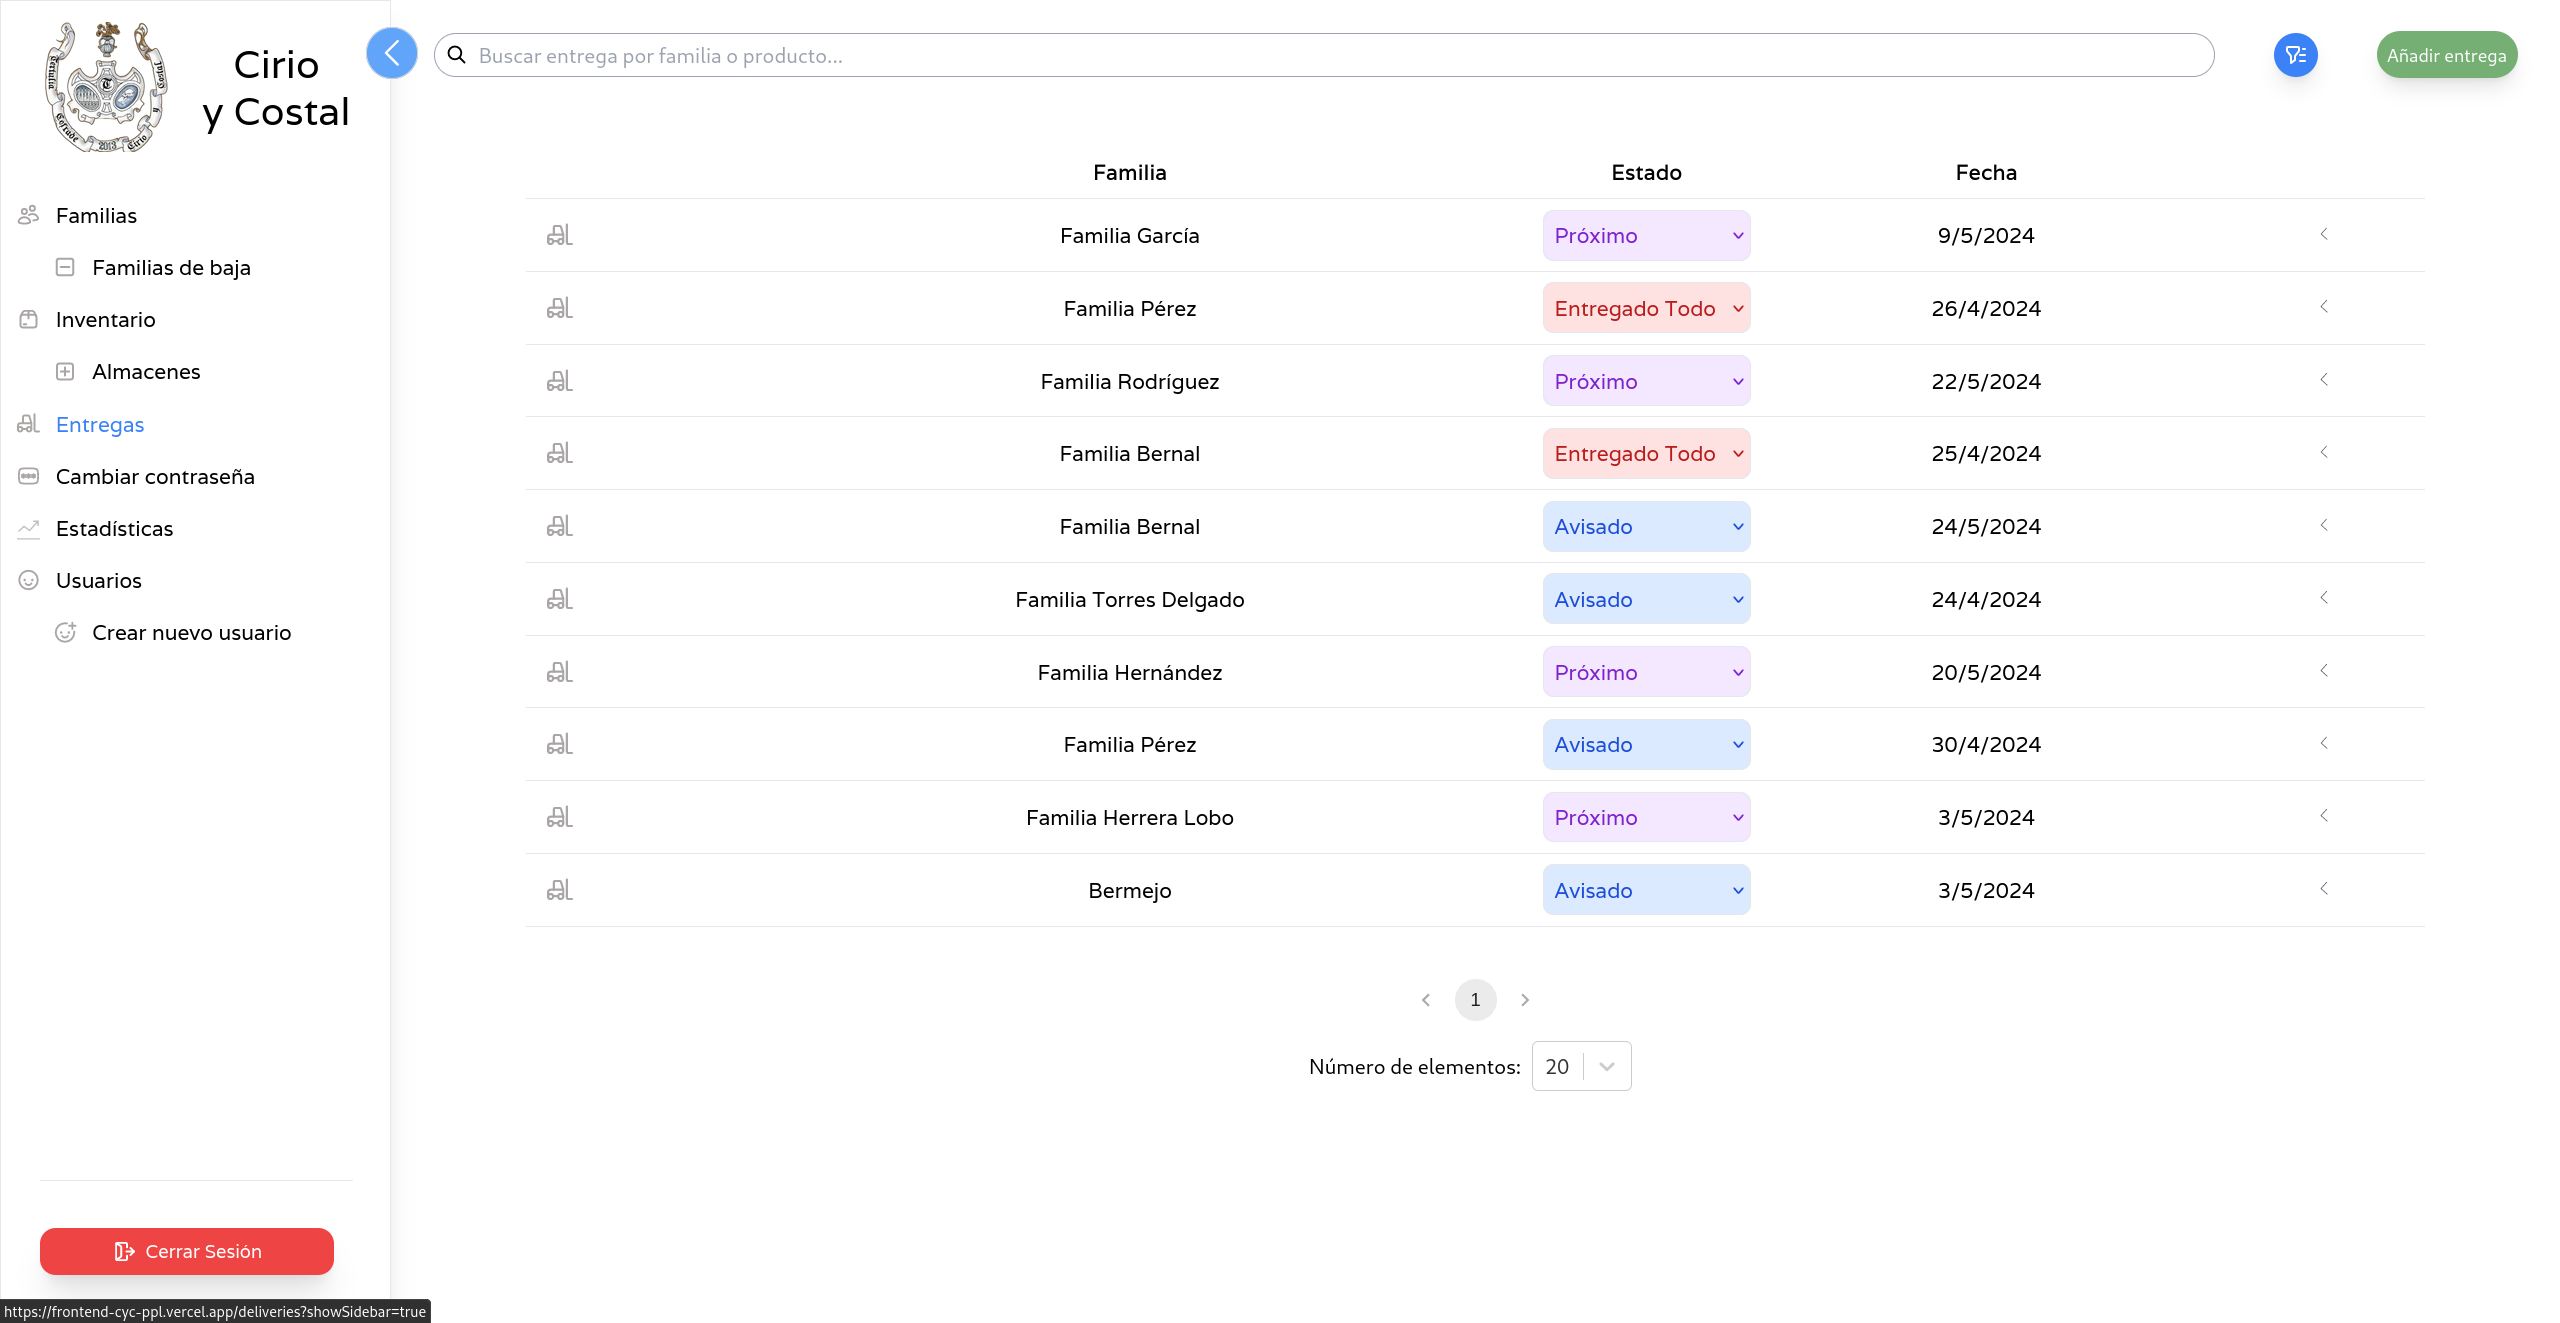Click the Inventario box icon in sidebar
The height and width of the screenshot is (1323, 2560).
(28, 319)
